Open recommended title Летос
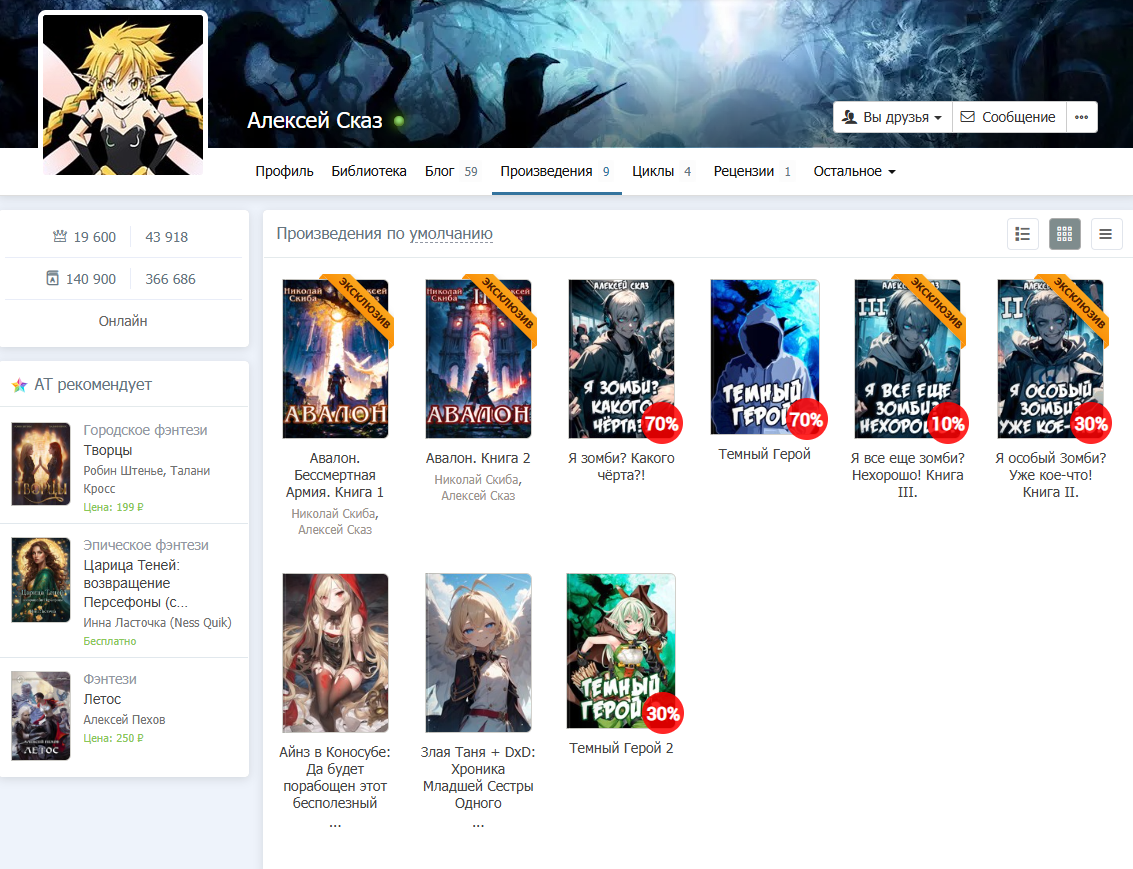Screen dimensions: 1133x869 [102, 699]
